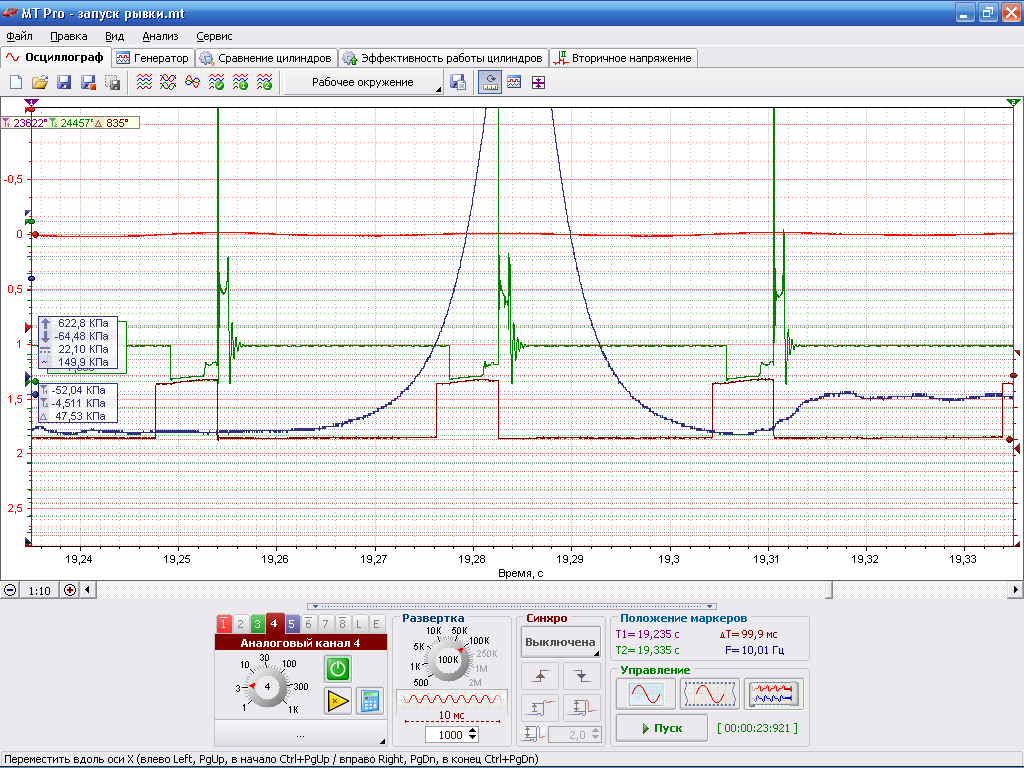Click the yellow triangle amplifier icon
This screenshot has height=768, width=1024.
(338, 701)
